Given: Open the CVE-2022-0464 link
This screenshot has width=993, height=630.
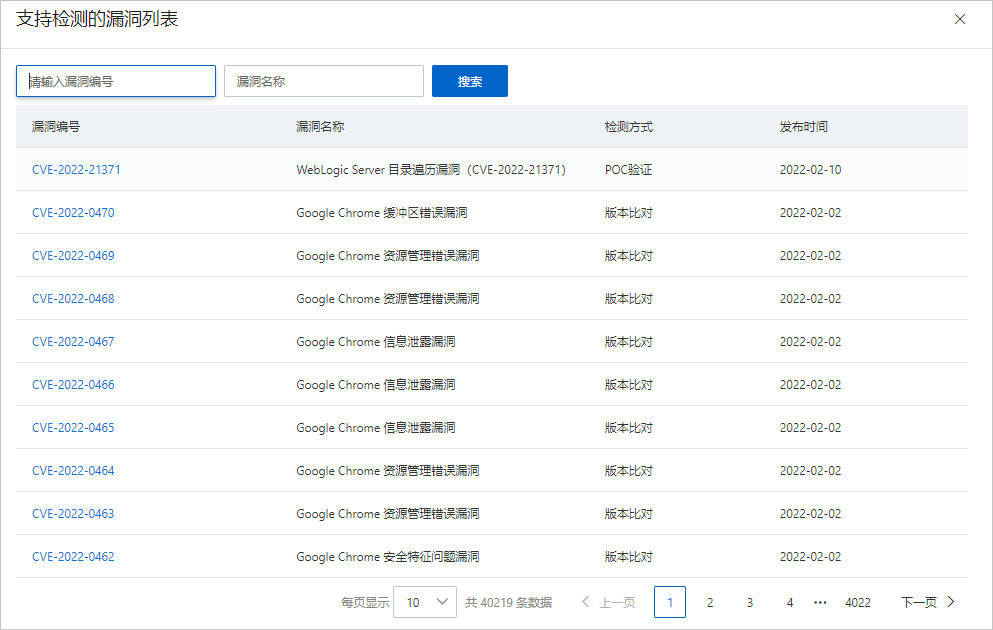Looking at the screenshot, I should pyautogui.click(x=73, y=471).
